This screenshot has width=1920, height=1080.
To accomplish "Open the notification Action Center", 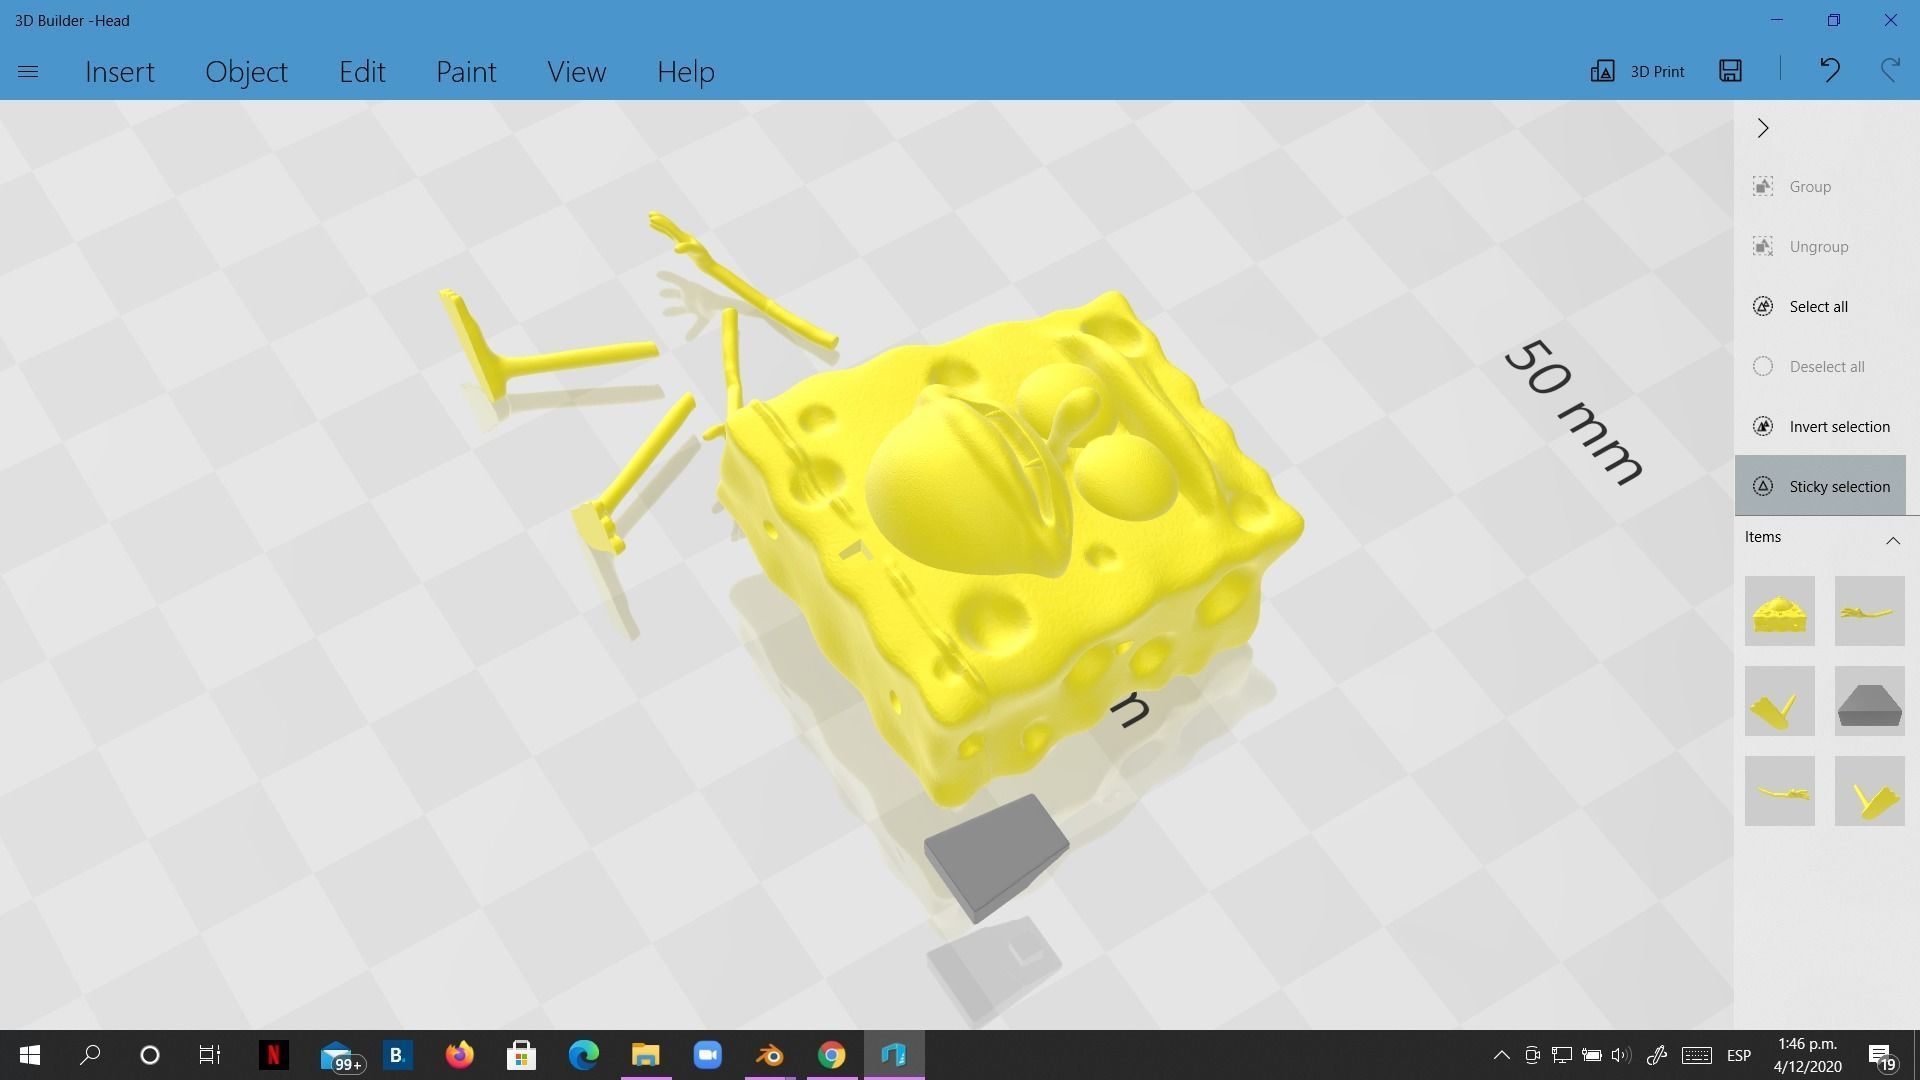I will click(1881, 1056).
